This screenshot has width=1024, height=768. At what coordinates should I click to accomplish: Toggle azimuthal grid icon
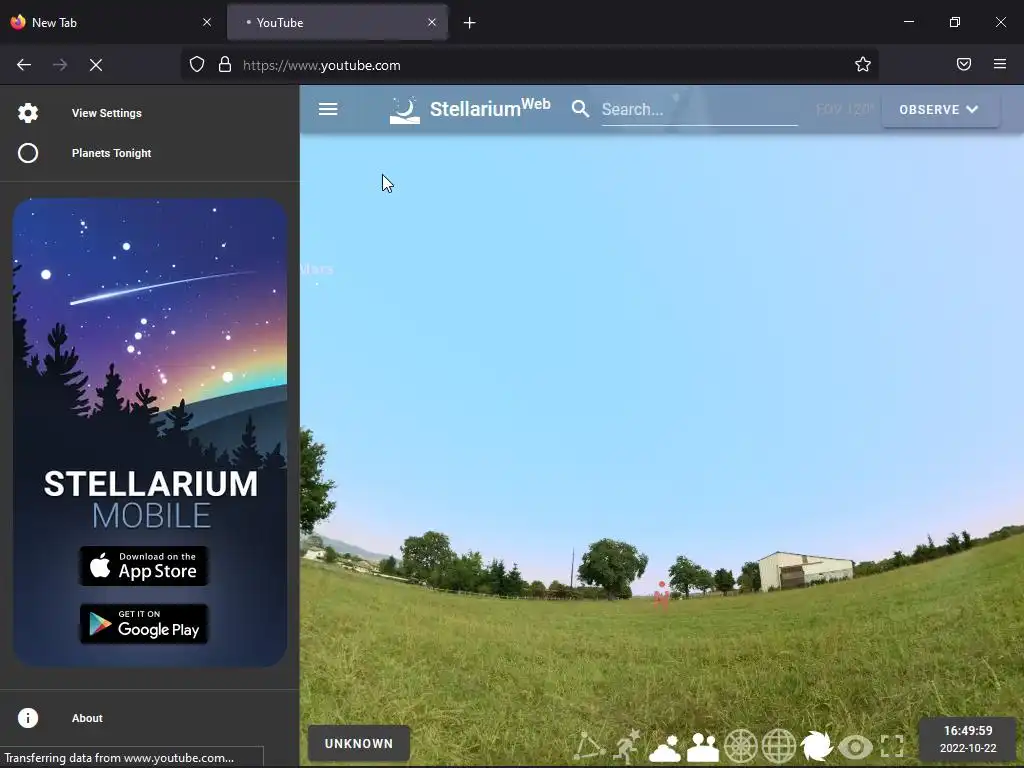click(741, 746)
